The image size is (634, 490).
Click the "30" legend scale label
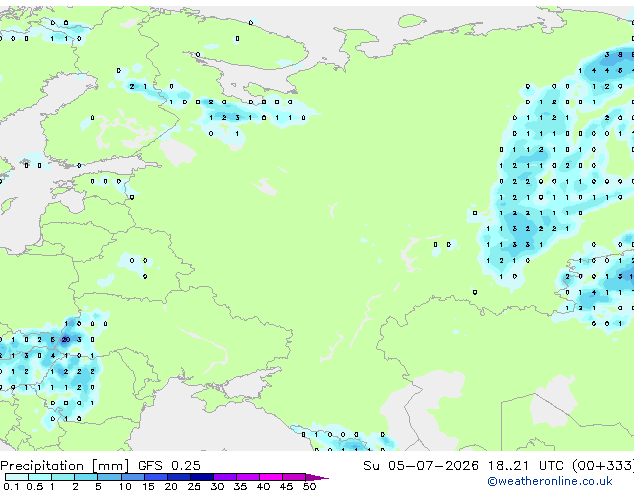[x=217, y=486]
